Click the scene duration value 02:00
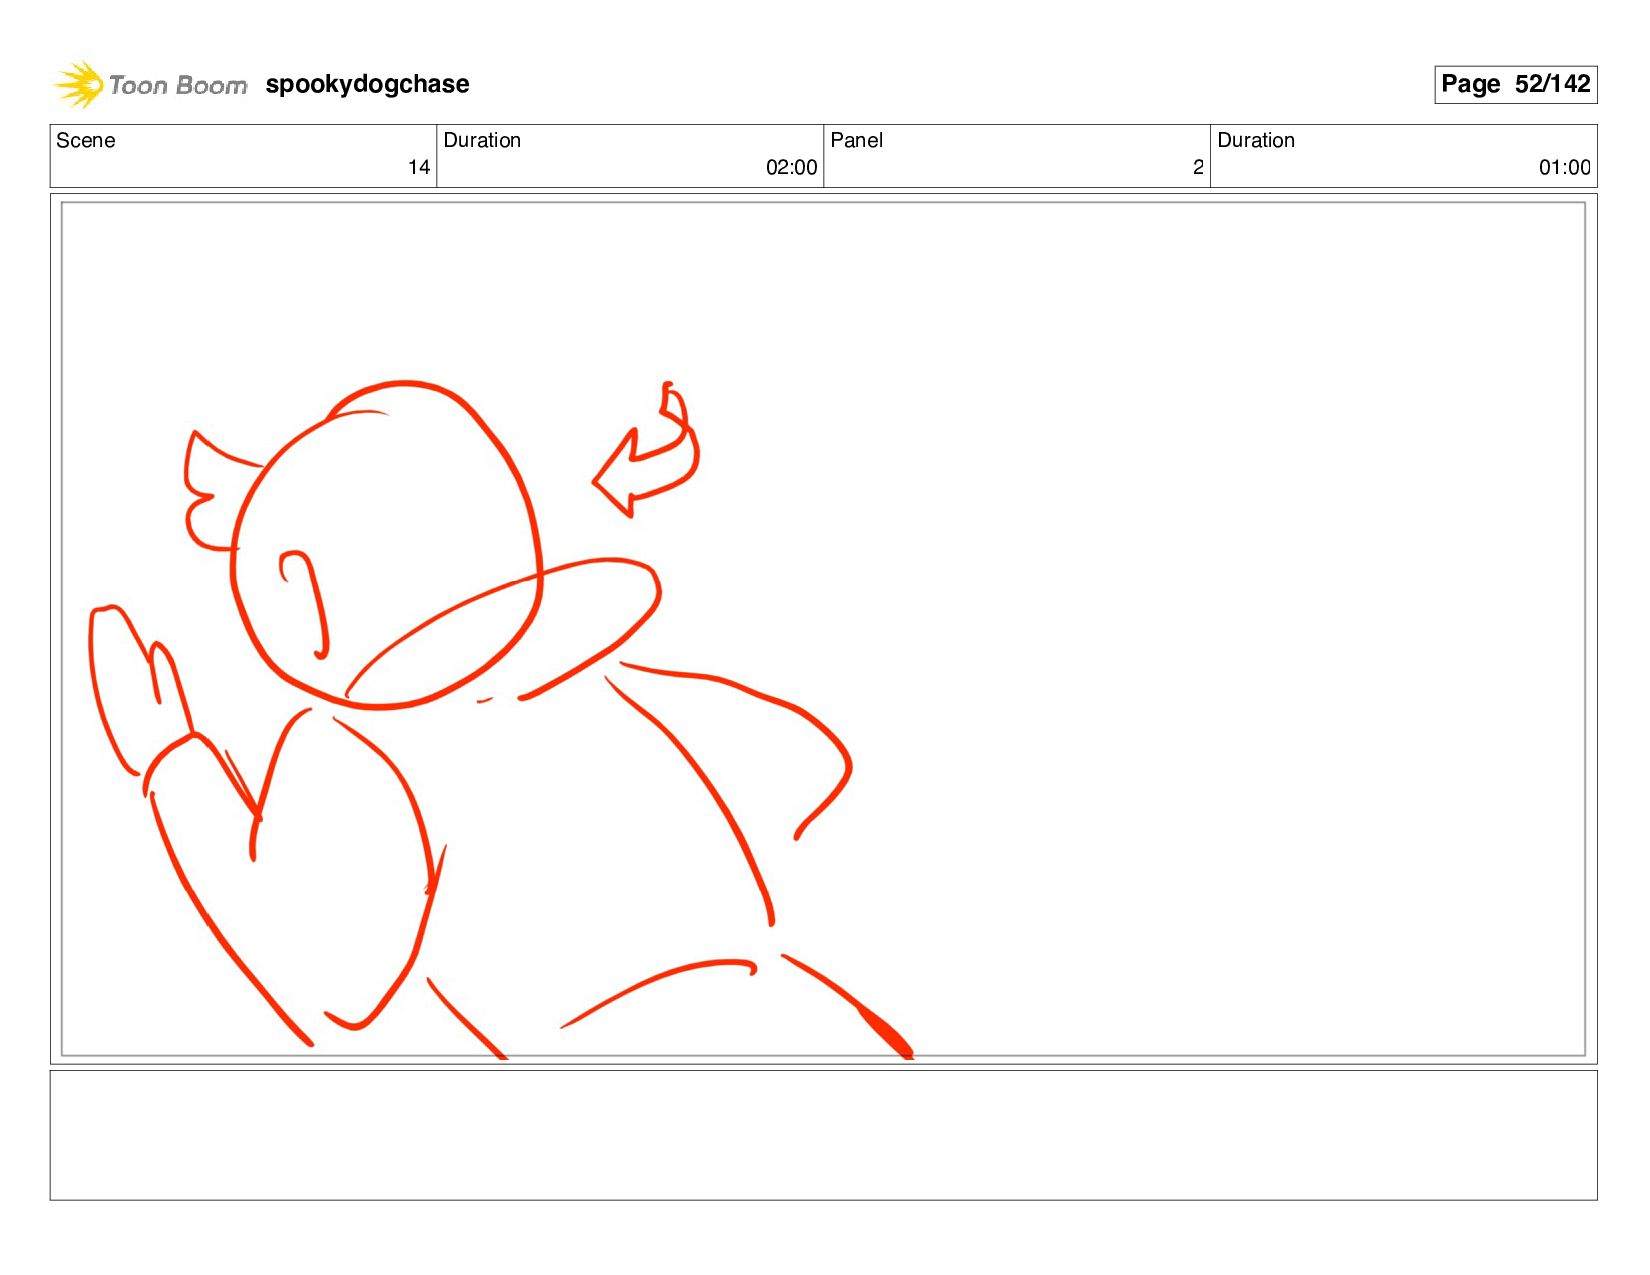Image resolution: width=1650 pixels, height=1275 pixels. click(x=791, y=168)
